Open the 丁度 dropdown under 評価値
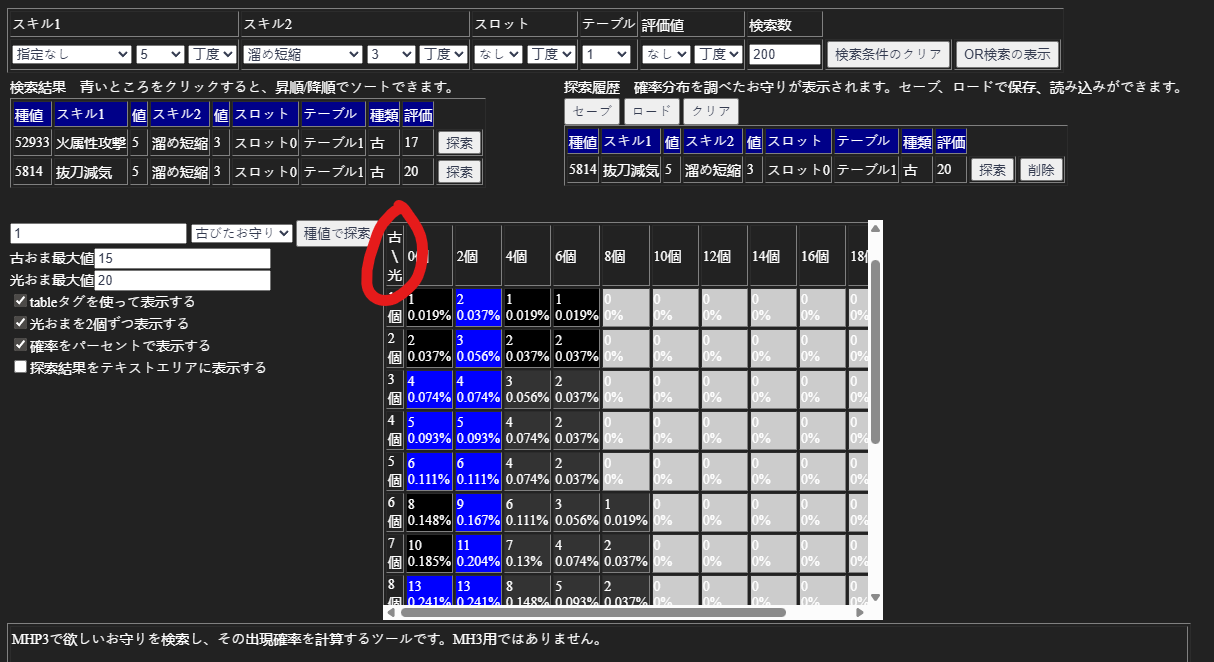Viewport: 1214px width, 662px height. [x=719, y=54]
